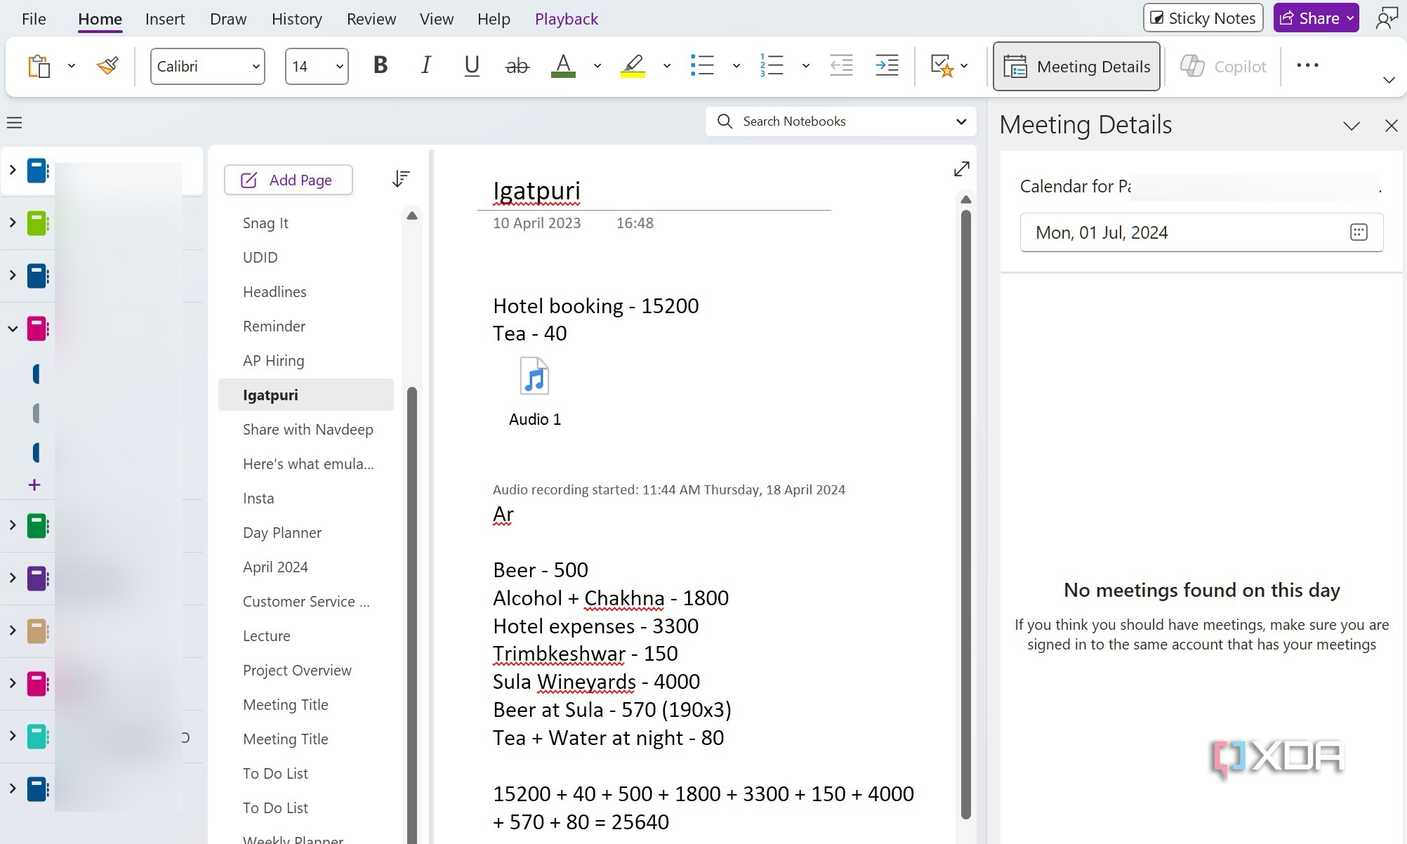Click the Igatpuri page title
Viewport: 1407px width, 844px height.
click(536, 191)
